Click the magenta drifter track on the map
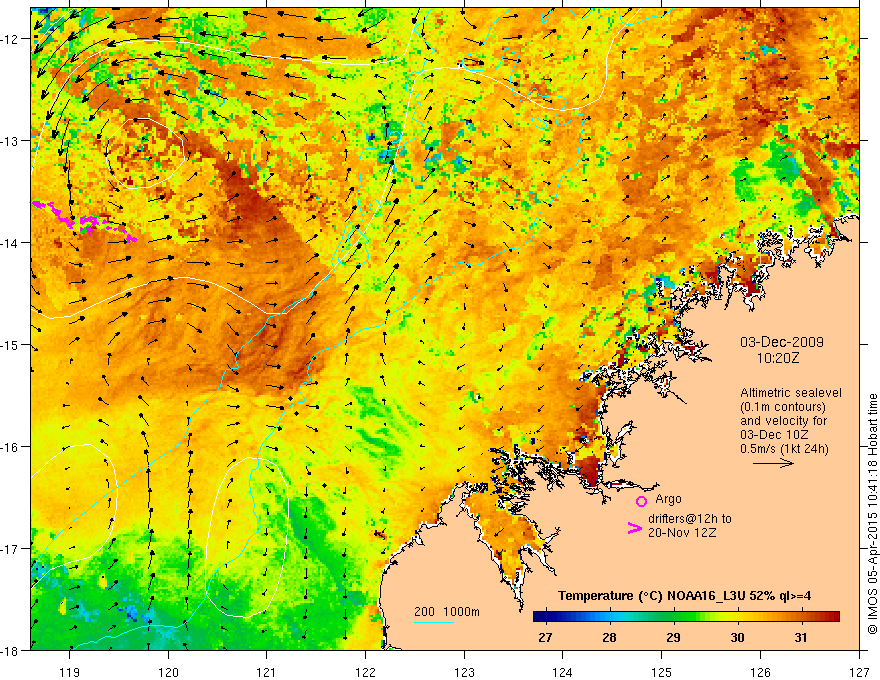Image resolution: width=880 pixels, height=680 pixels. [x=84, y=222]
